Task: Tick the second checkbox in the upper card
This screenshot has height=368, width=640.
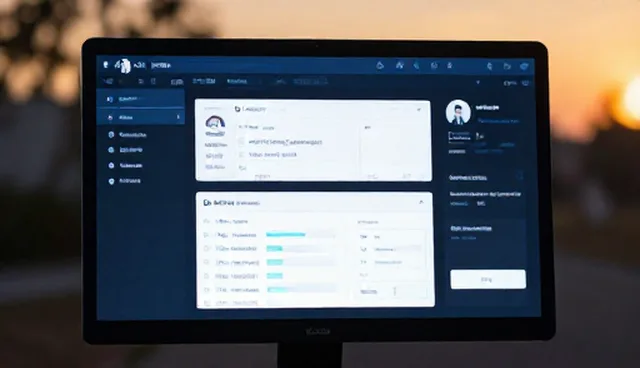Action: point(241,155)
